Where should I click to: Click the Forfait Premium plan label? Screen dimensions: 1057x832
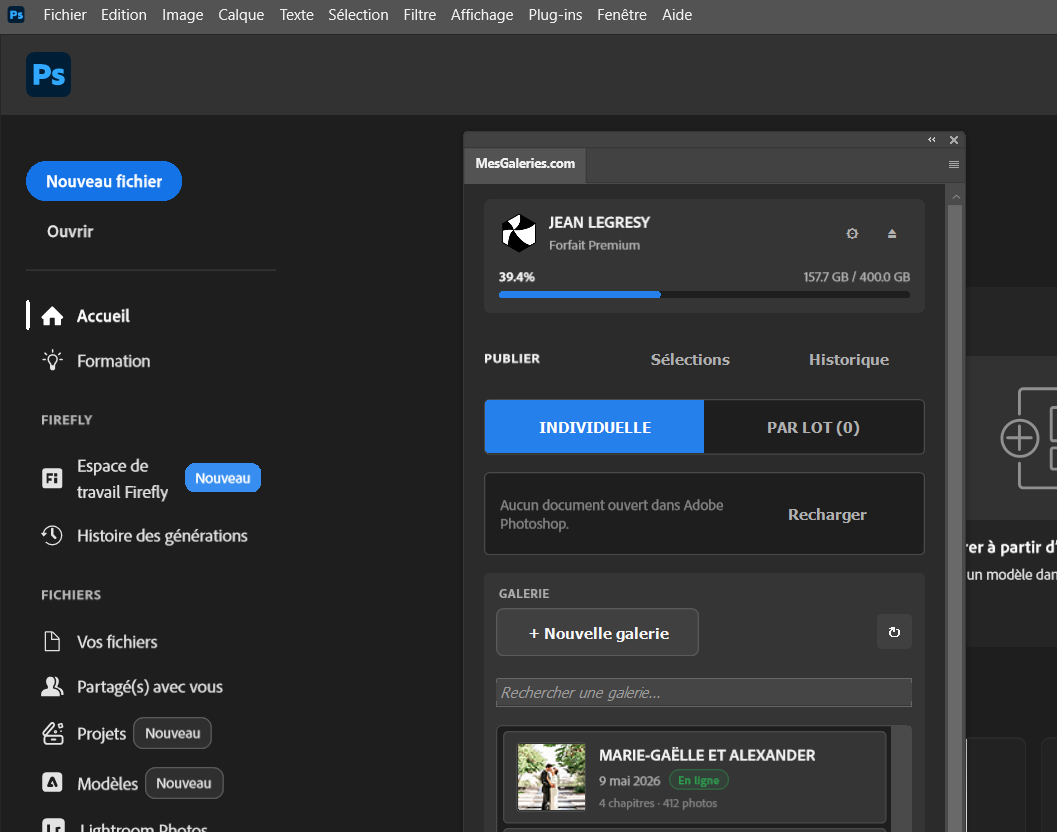click(594, 245)
